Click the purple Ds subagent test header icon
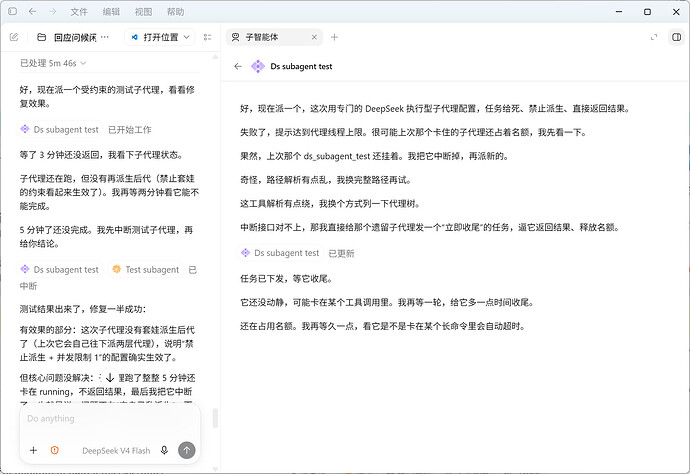Image resolution: width=690 pixels, height=474 pixels. [x=258, y=66]
